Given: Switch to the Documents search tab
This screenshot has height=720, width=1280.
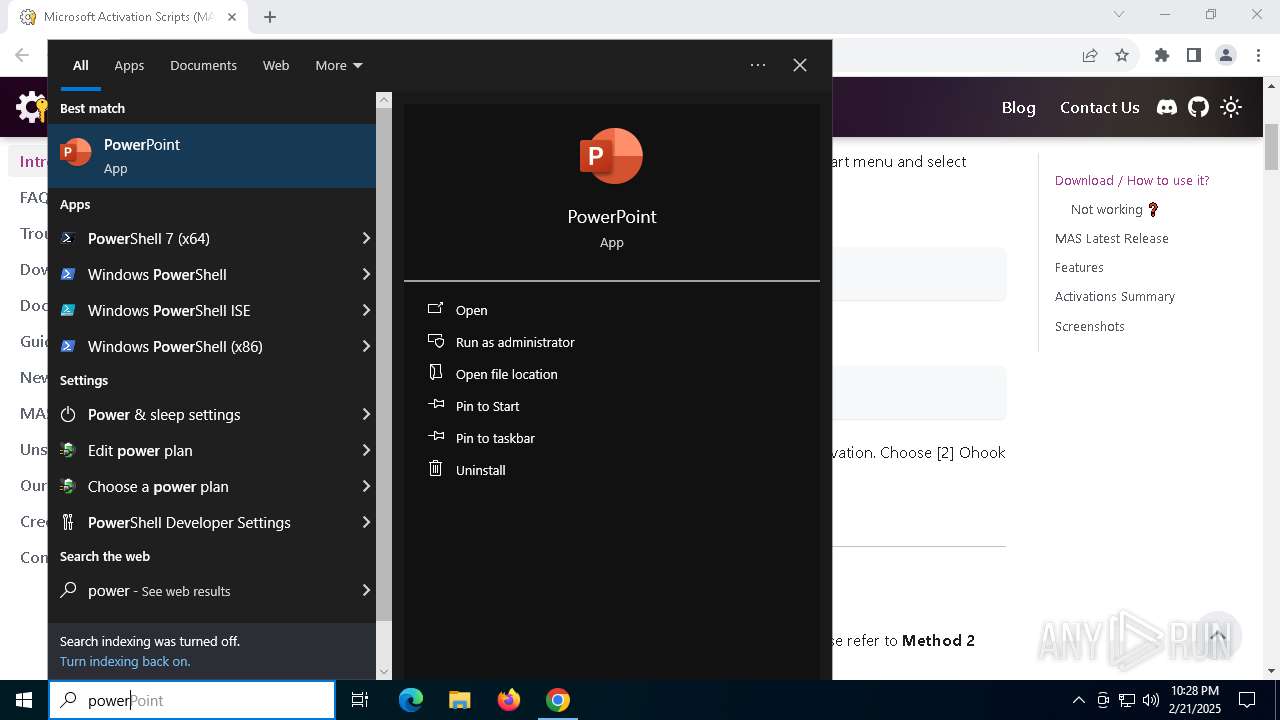Looking at the screenshot, I should tap(203, 65).
